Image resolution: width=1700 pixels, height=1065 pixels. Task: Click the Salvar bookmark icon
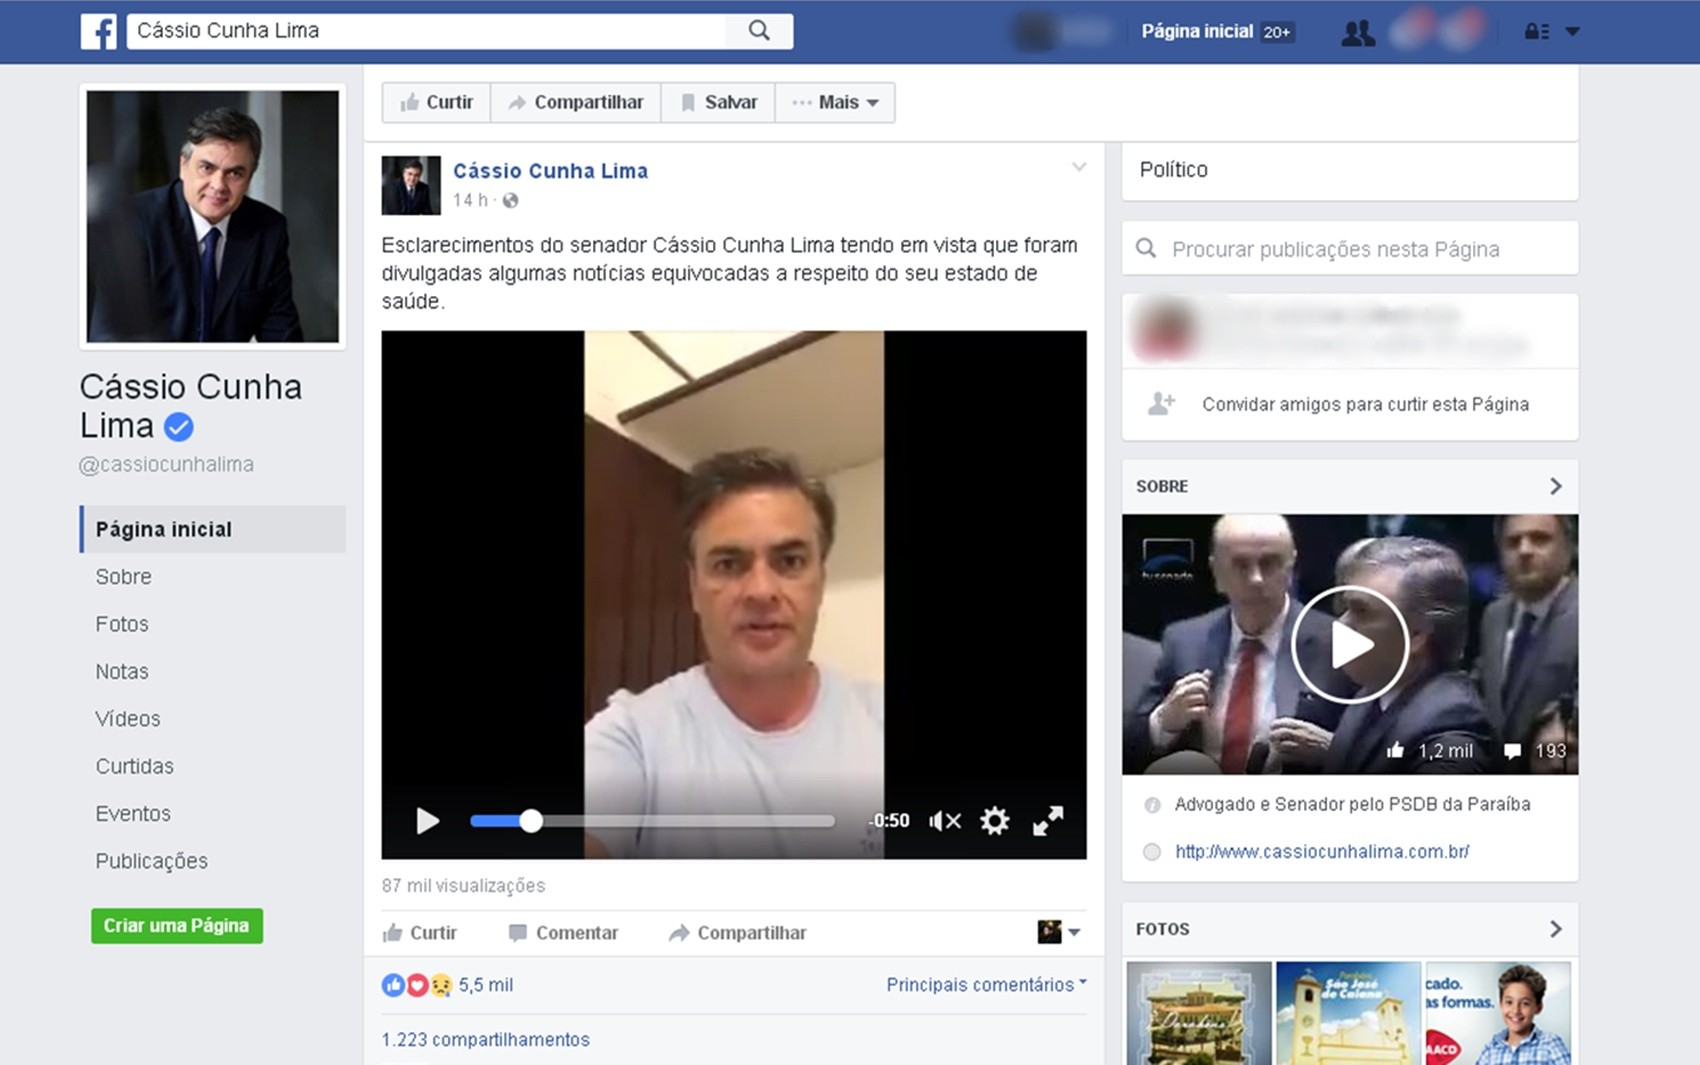[689, 101]
